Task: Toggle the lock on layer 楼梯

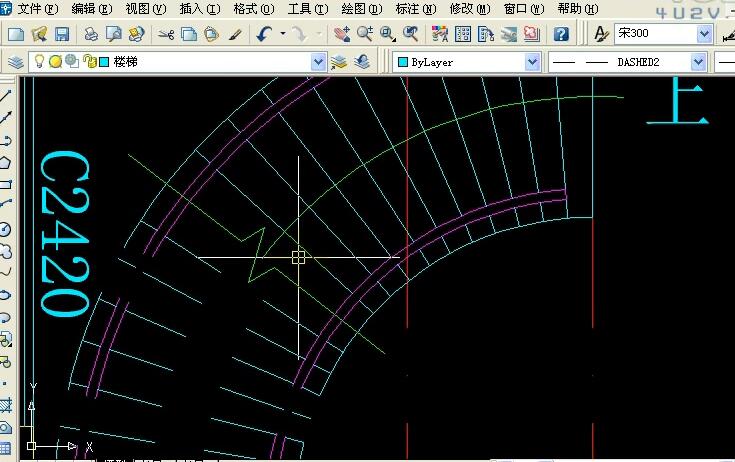Action: coord(89,61)
